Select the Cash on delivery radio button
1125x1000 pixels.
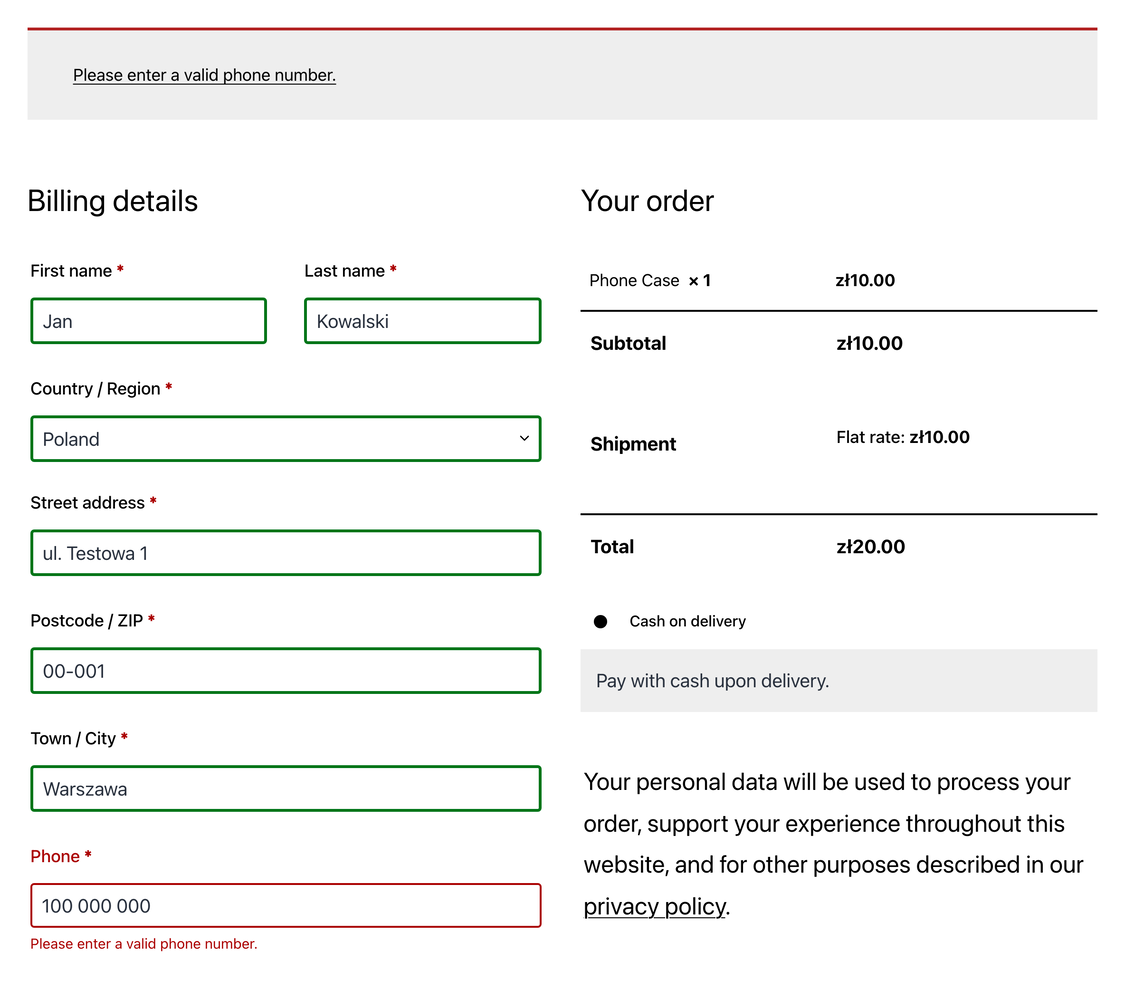click(x=601, y=621)
